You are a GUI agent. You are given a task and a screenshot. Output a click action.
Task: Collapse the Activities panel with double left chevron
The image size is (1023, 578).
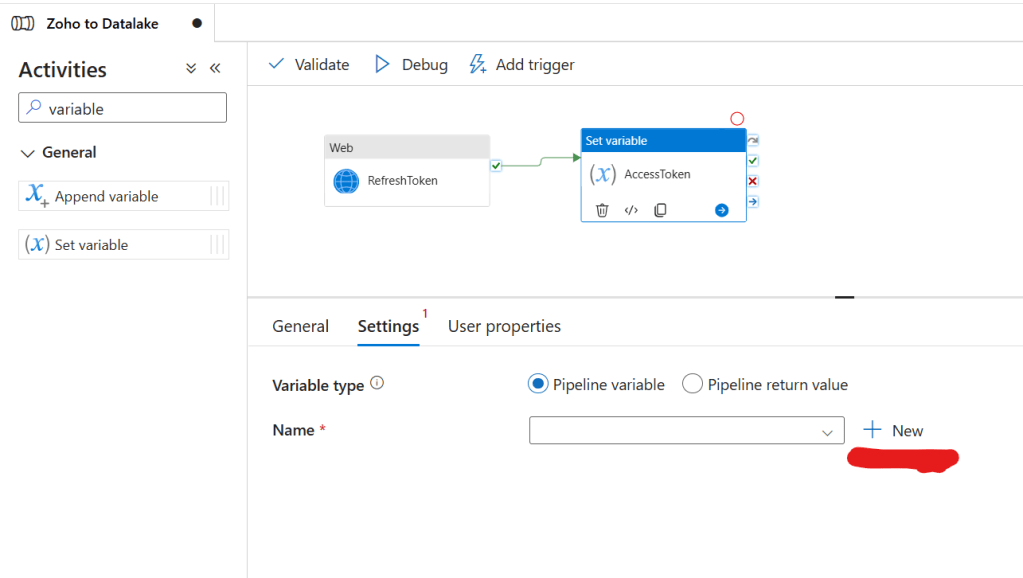tap(215, 69)
